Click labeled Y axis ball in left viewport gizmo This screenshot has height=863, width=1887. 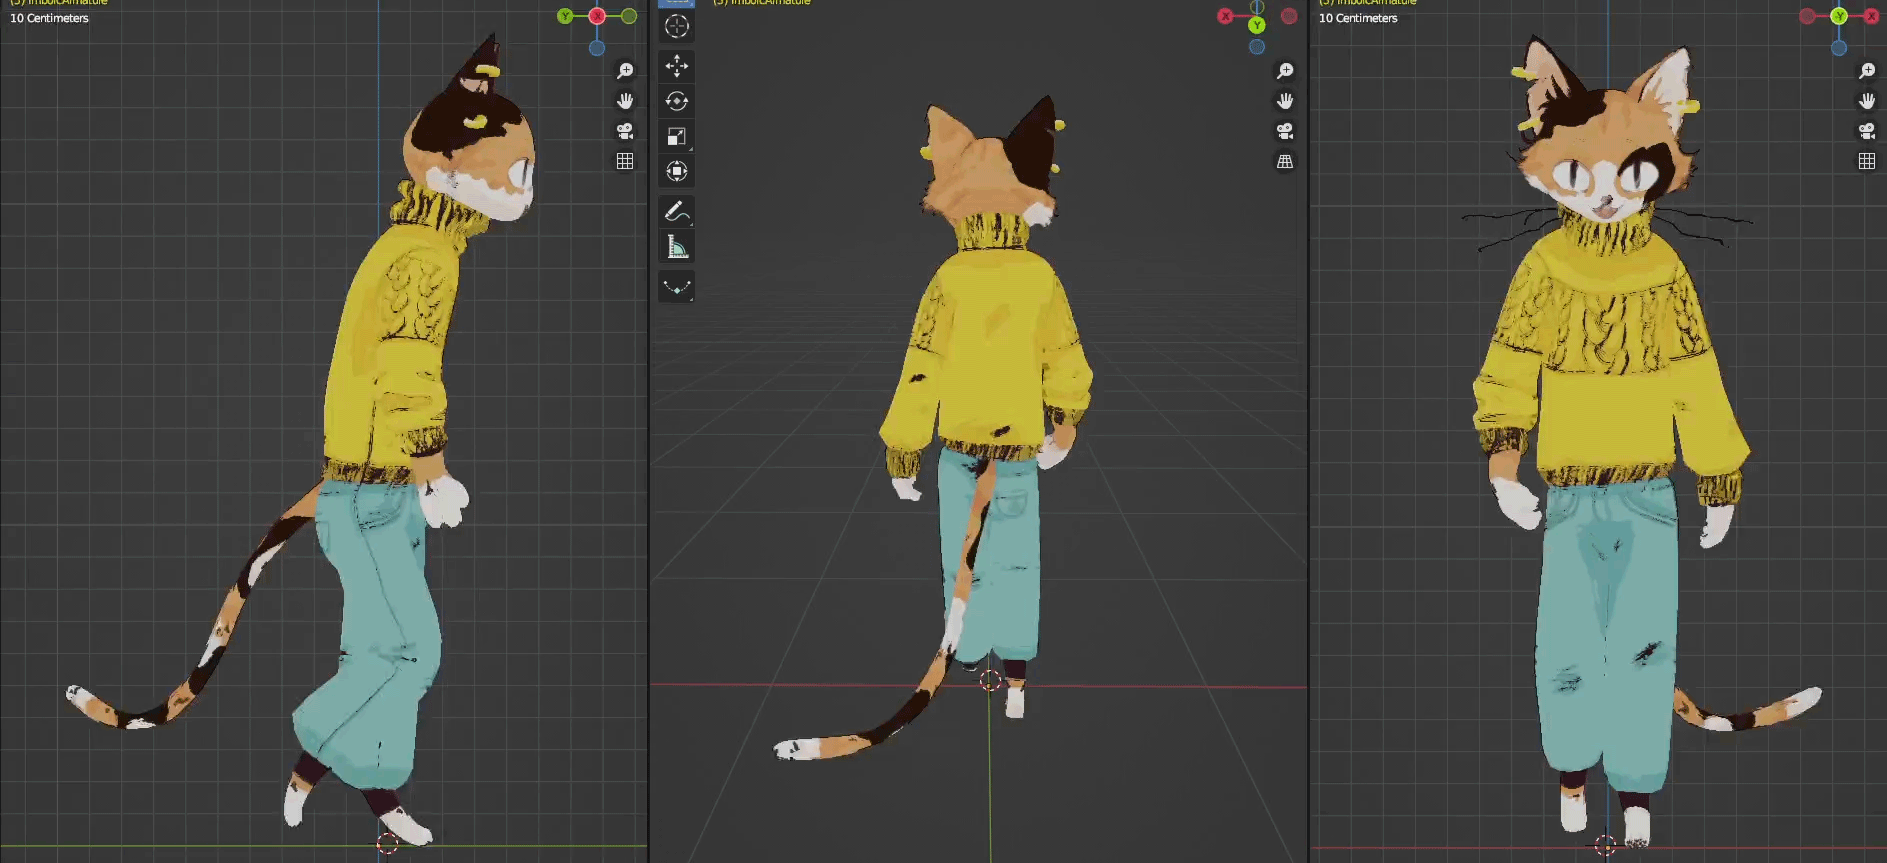(x=566, y=16)
